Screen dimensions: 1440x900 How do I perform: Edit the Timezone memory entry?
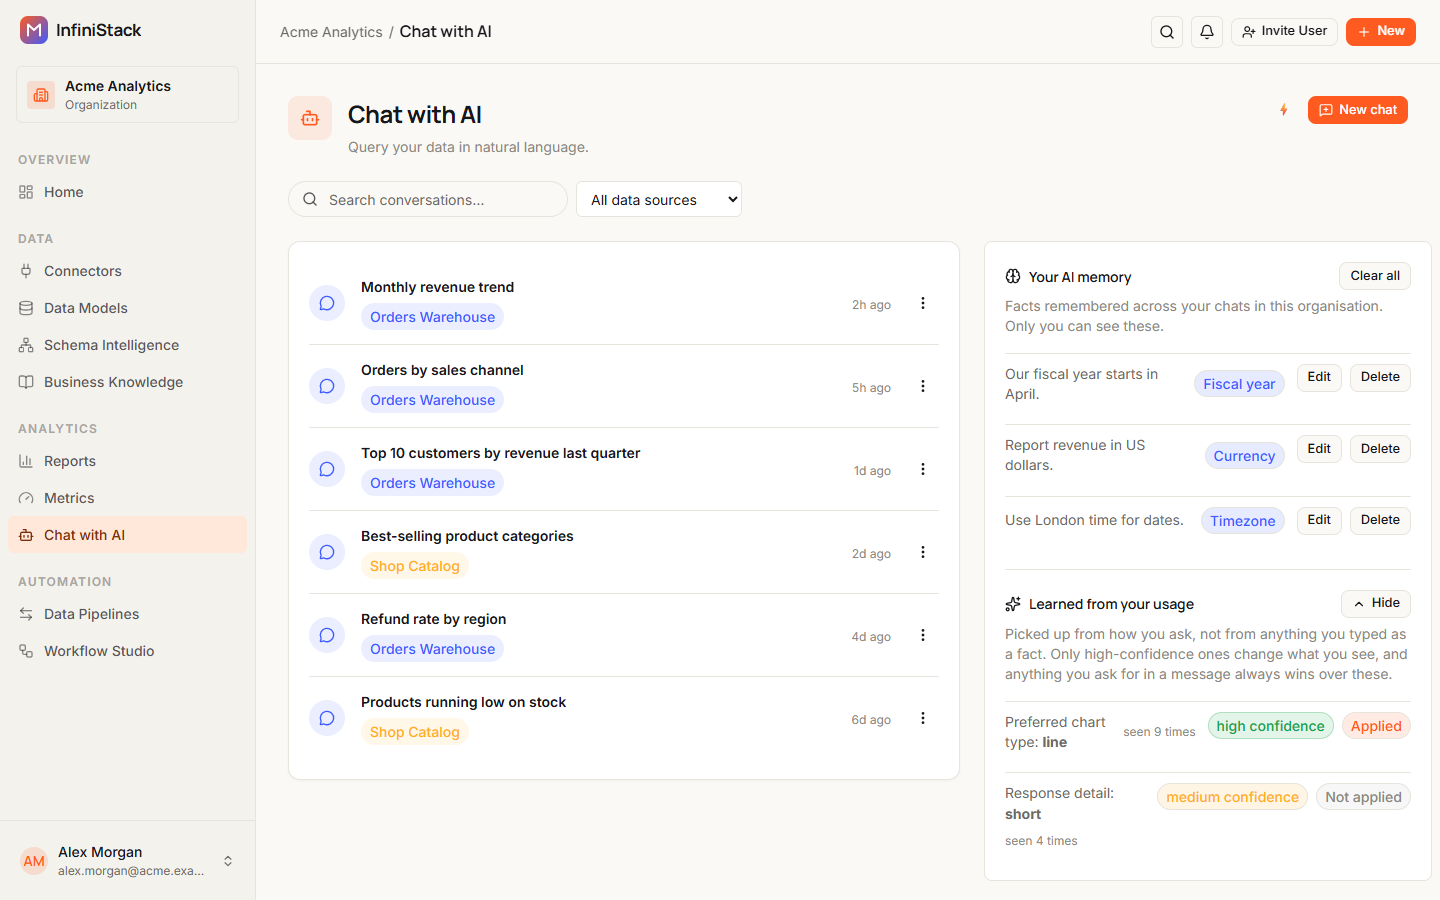click(1319, 520)
